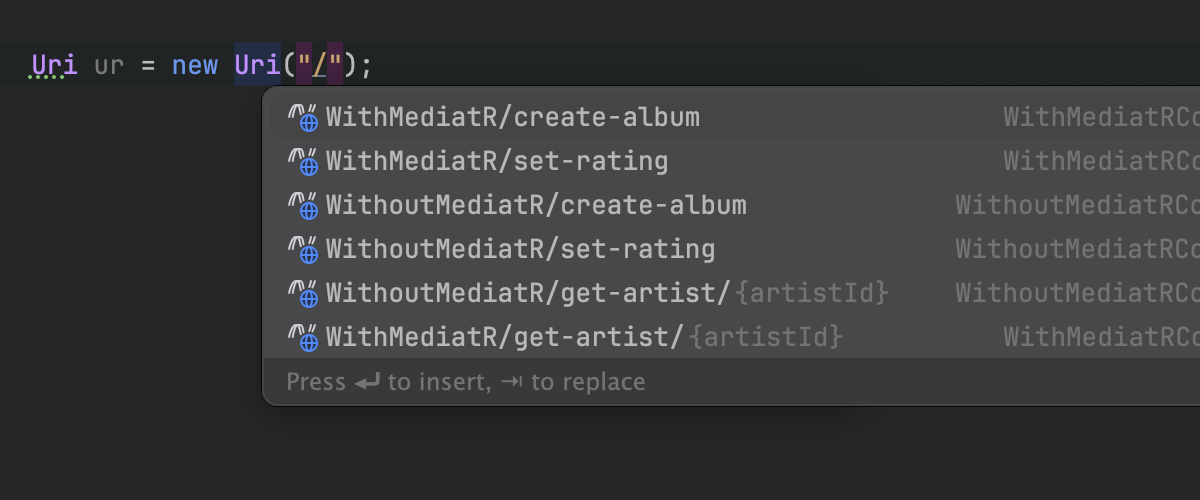The image size is (1200, 500).
Task: Click the route icon beside WithoutMediatR/get-artist
Action: (302, 294)
